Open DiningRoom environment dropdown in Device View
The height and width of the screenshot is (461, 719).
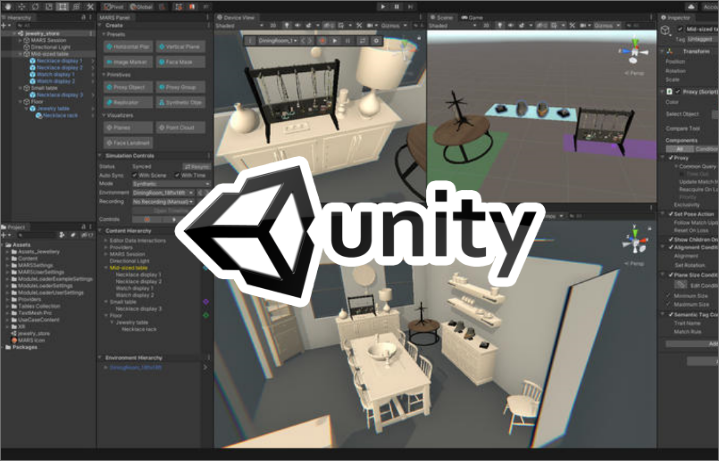coord(278,41)
